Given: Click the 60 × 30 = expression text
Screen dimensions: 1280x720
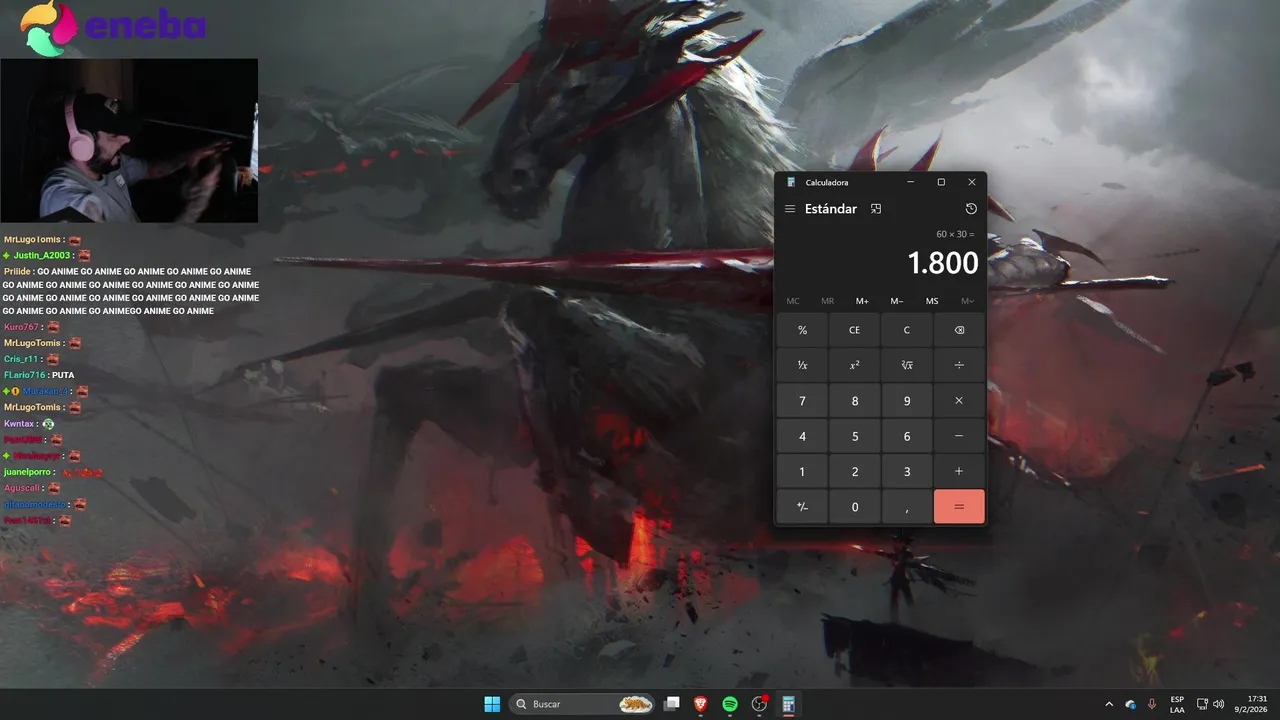Looking at the screenshot, I should (x=955, y=234).
